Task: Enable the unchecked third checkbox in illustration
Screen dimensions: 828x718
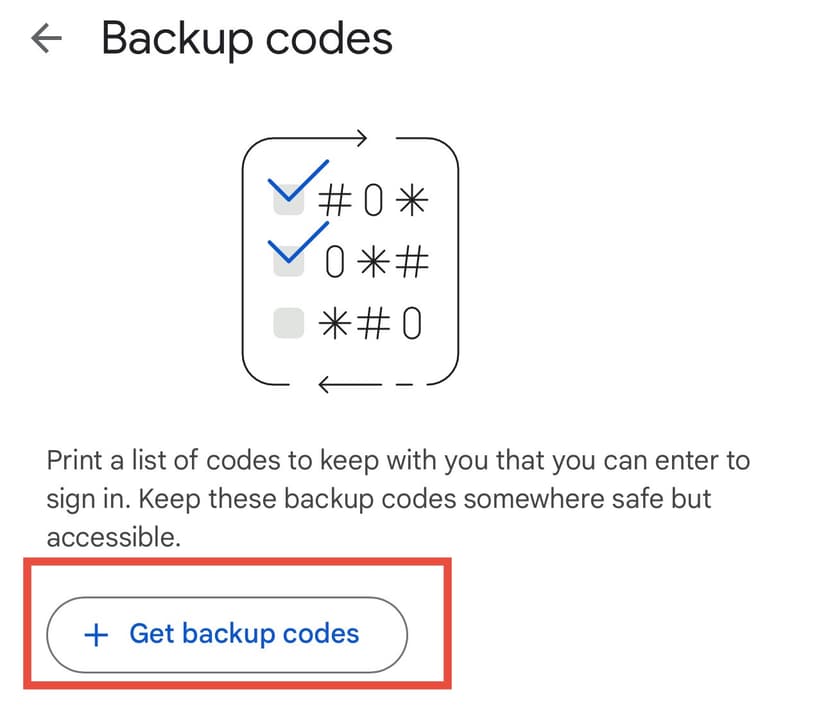Action: [290, 321]
